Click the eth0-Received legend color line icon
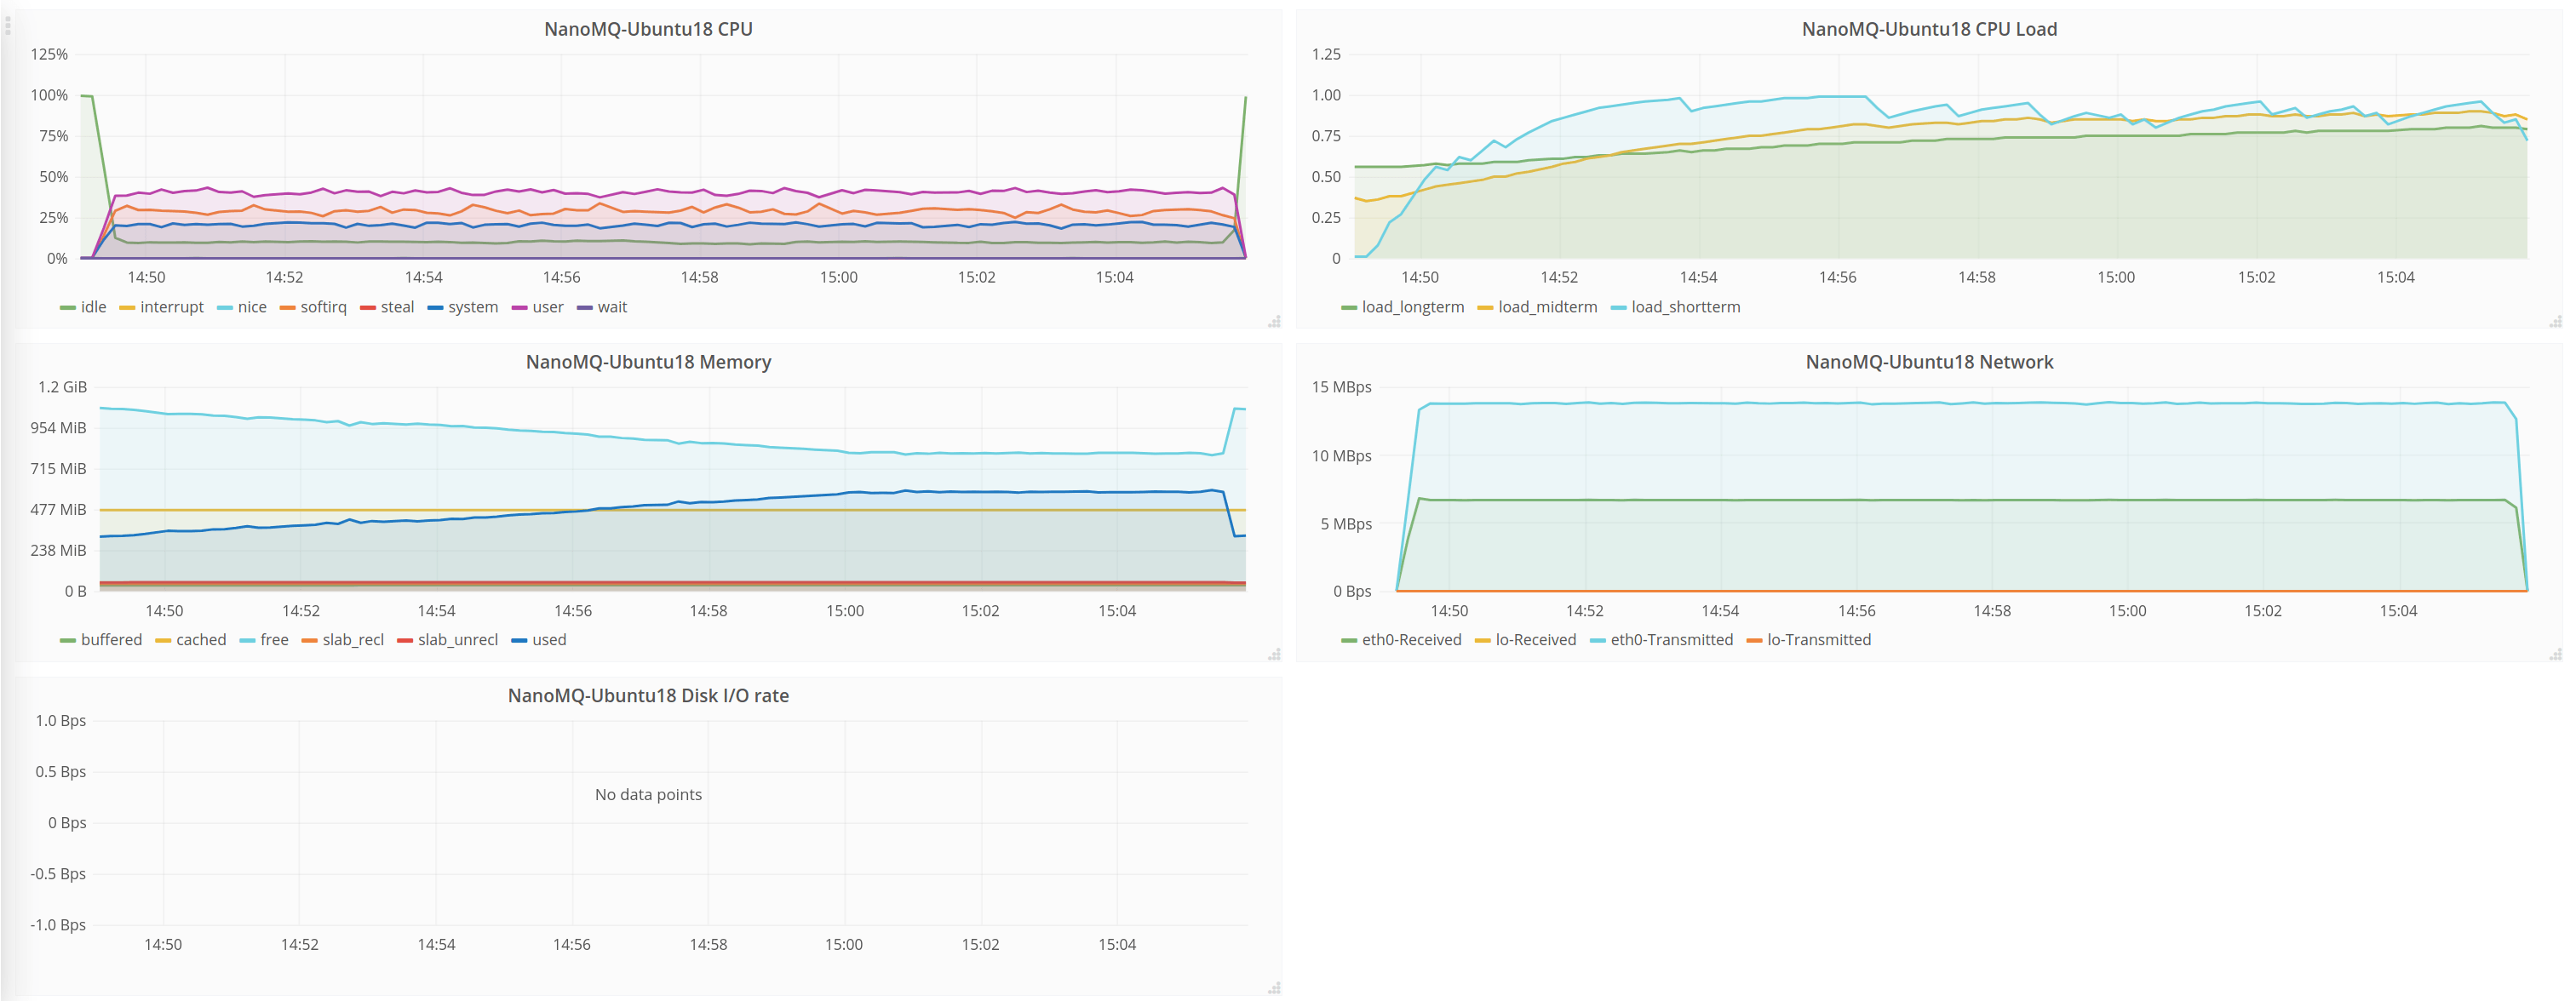 (1349, 641)
